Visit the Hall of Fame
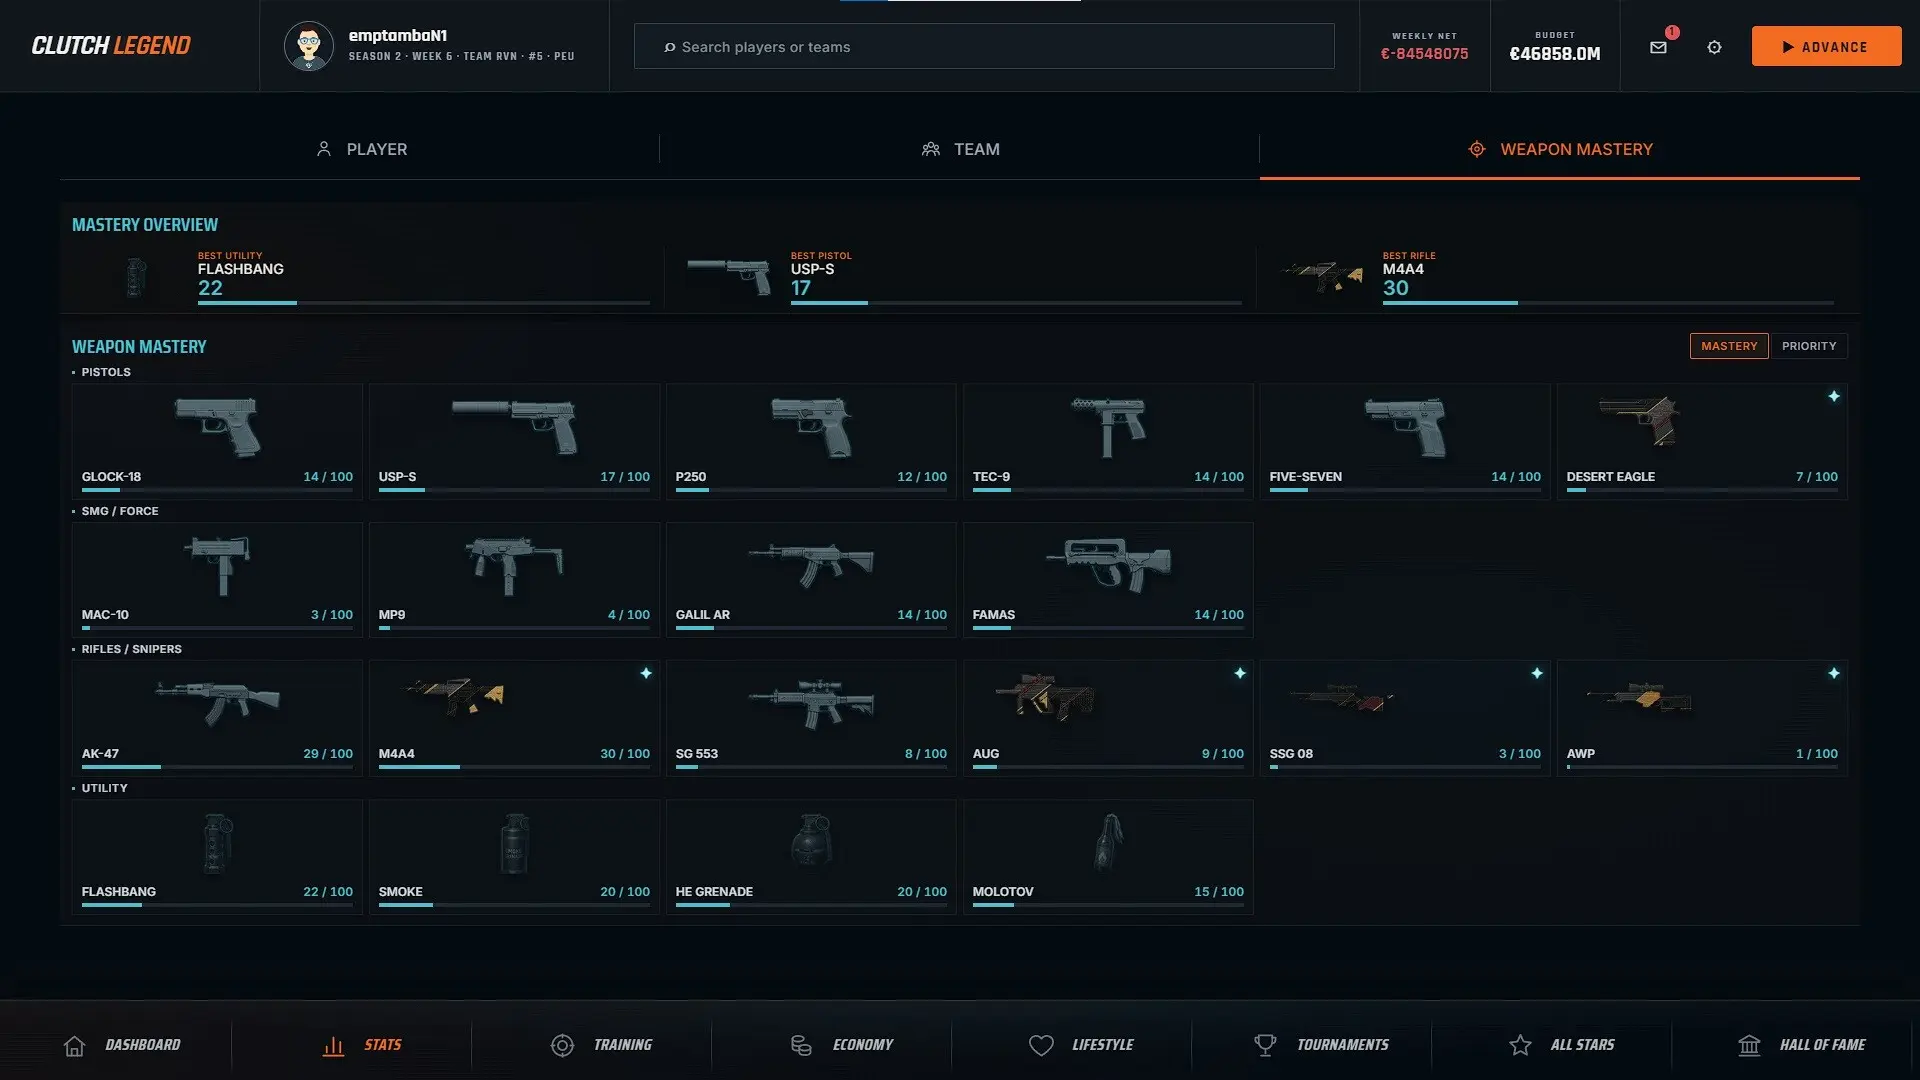Screen dimensions: 1920x1080 1801,1045
